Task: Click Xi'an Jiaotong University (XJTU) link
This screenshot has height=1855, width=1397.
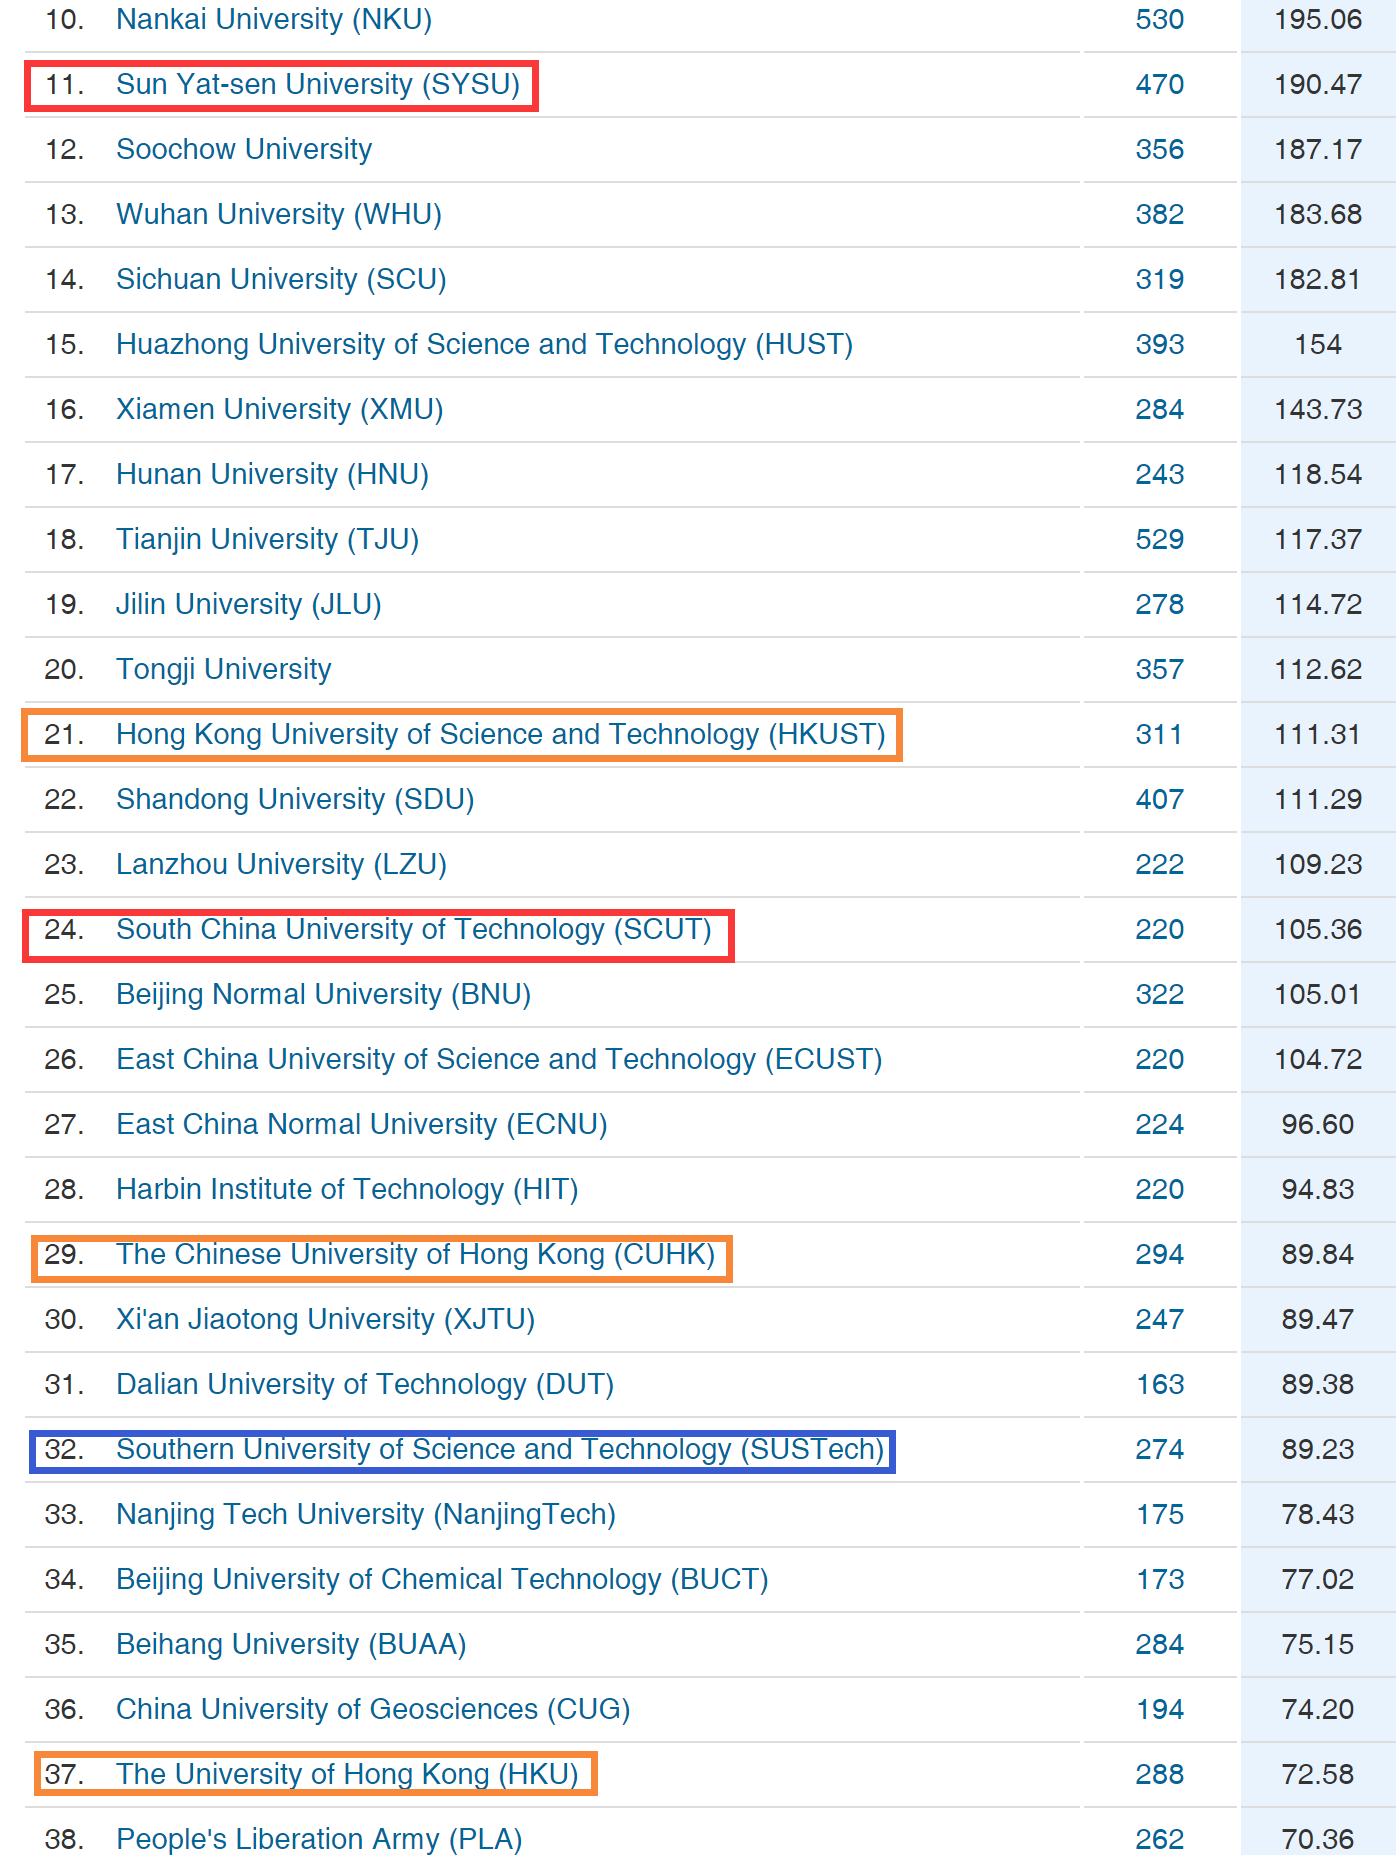Action: click(x=326, y=1320)
